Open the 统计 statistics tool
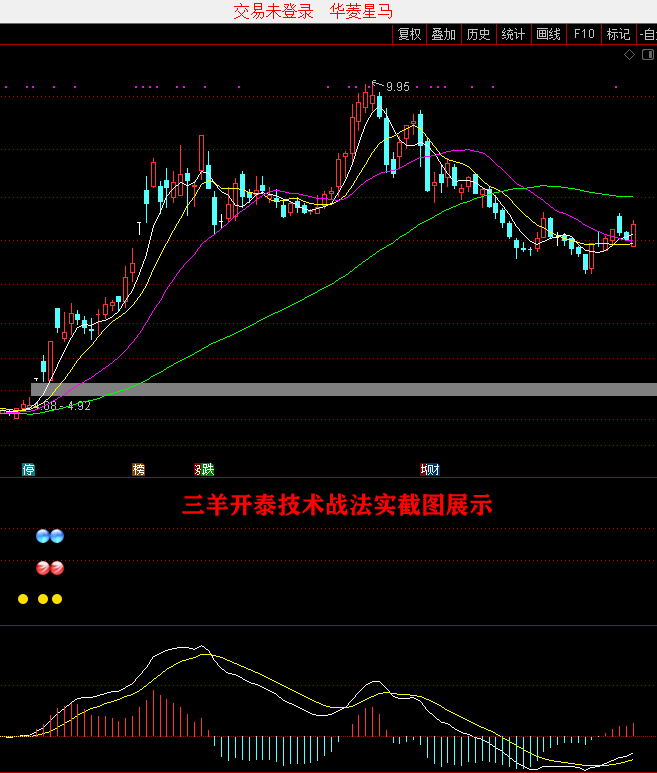The width and height of the screenshot is (657, 773). coord(513,34)
